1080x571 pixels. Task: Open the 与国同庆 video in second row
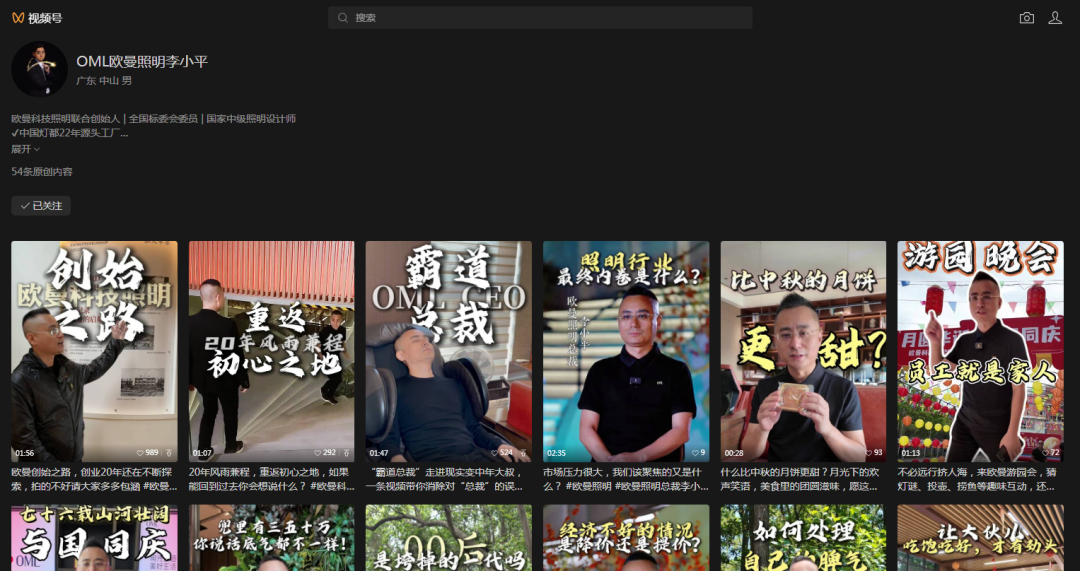94,538
